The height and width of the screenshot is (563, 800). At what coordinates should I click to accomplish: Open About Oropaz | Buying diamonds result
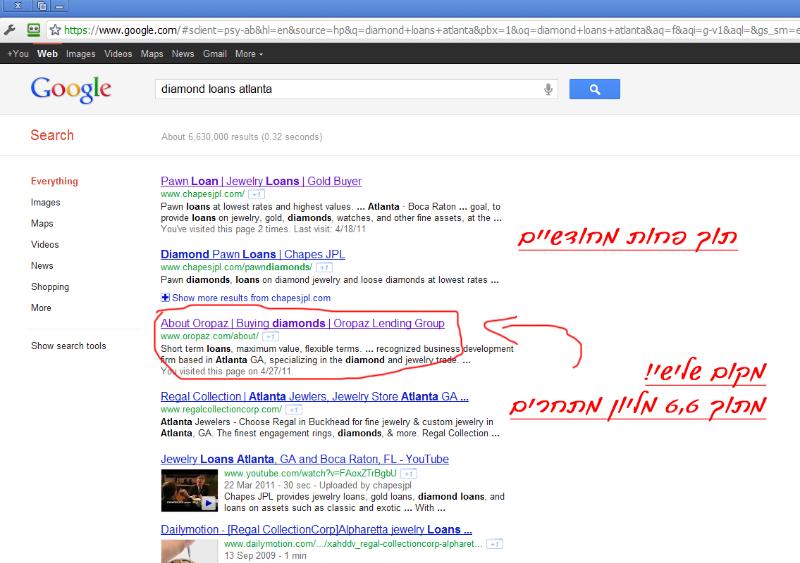pyautogui.click(x=302, y=323)
